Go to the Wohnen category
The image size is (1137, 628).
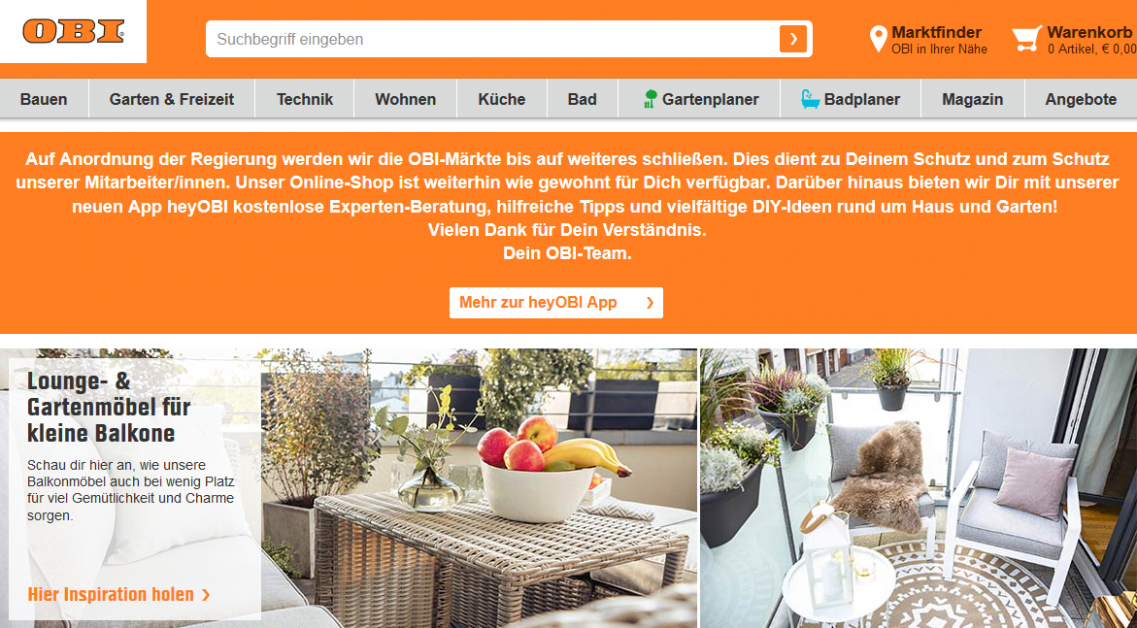(405, 99)
